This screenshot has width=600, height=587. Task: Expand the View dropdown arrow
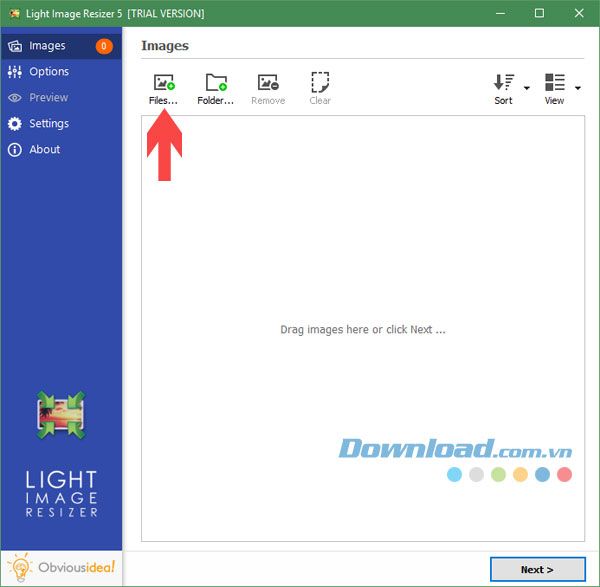pos(578,88)
